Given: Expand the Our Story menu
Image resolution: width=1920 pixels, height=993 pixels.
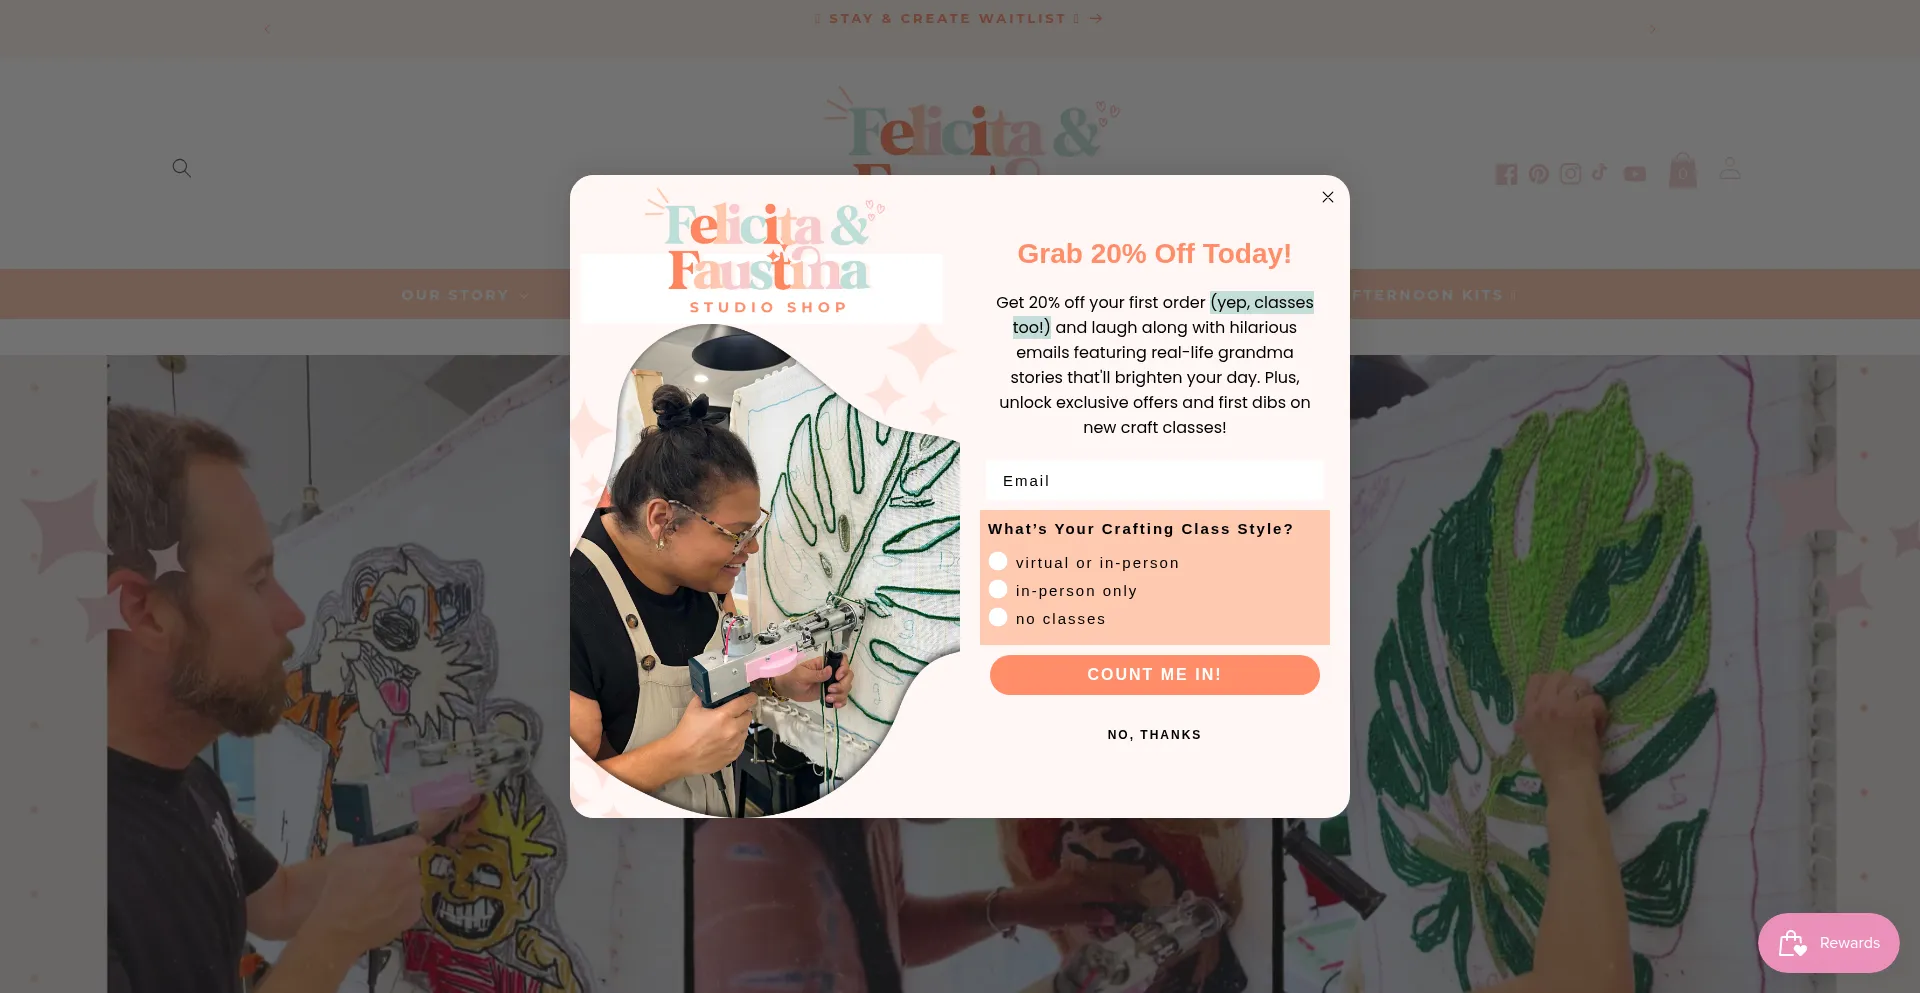Looking at the screenshot, I should 465,295.
